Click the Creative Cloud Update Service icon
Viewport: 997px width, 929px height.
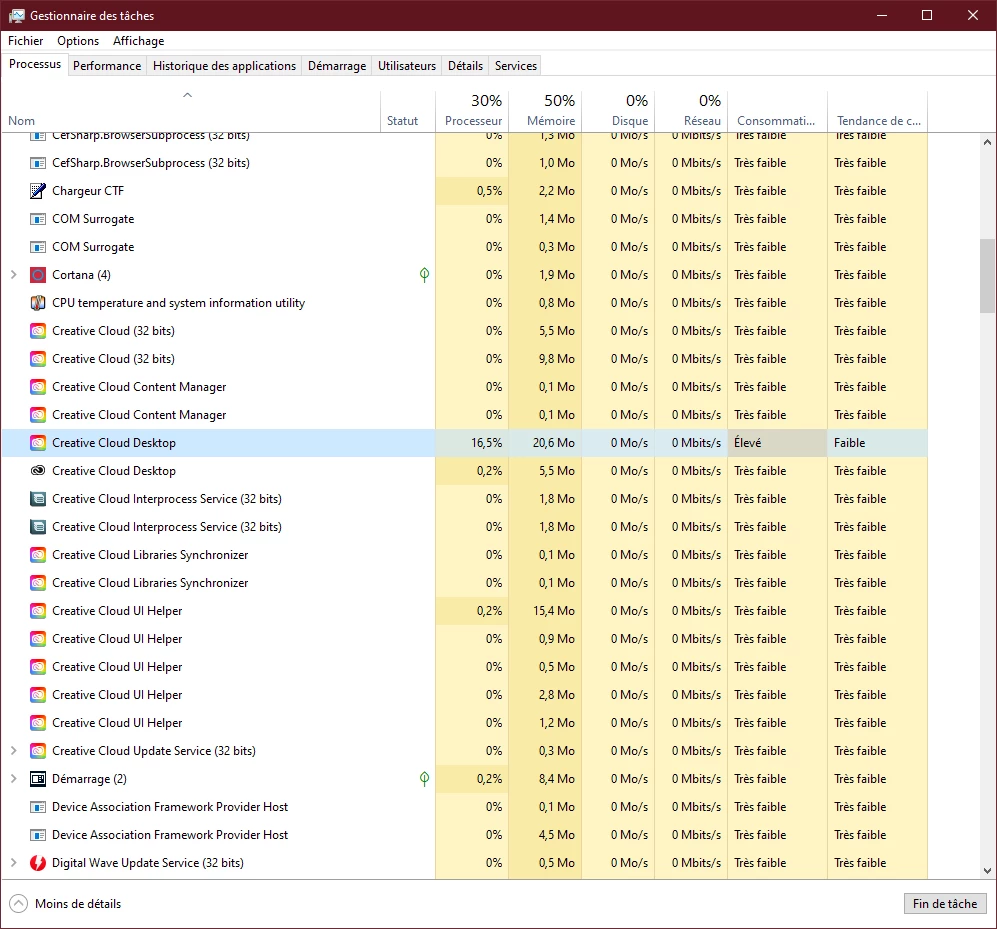pos(38,751)
